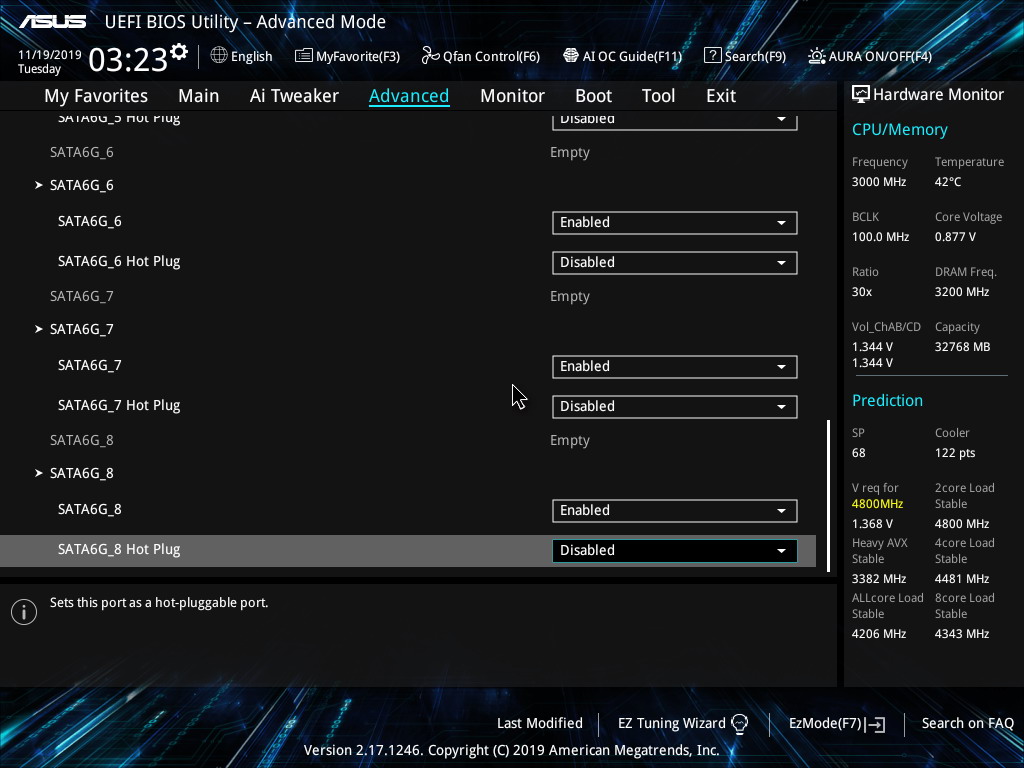Click the yellow 4800MHz value
Screen dimensions: 1024x768
tap(877, 504)
